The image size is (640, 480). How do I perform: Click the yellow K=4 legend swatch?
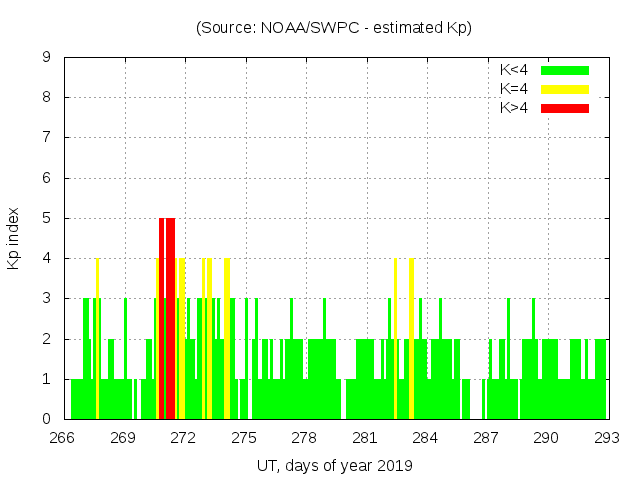tap(565, 89)
